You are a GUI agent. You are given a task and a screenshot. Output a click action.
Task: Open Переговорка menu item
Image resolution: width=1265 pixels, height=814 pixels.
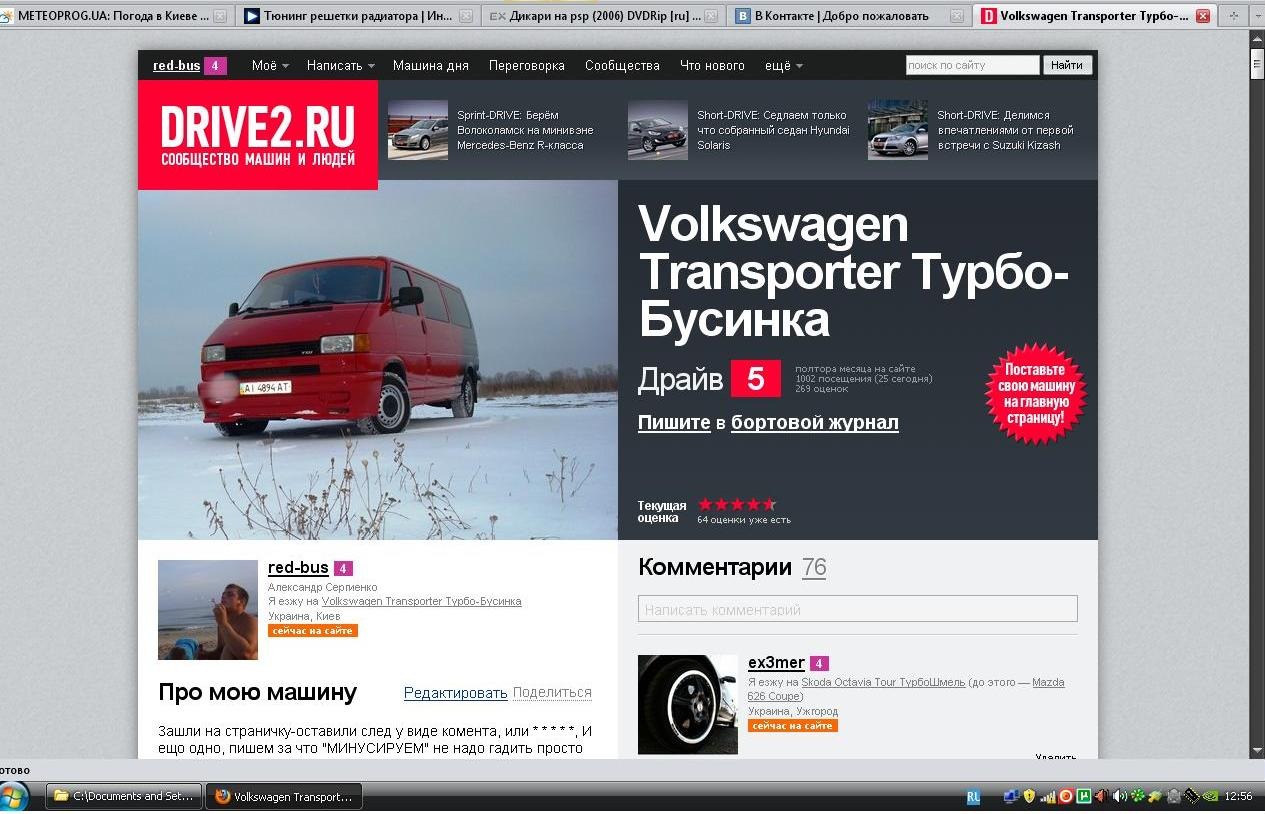point(527,65)
